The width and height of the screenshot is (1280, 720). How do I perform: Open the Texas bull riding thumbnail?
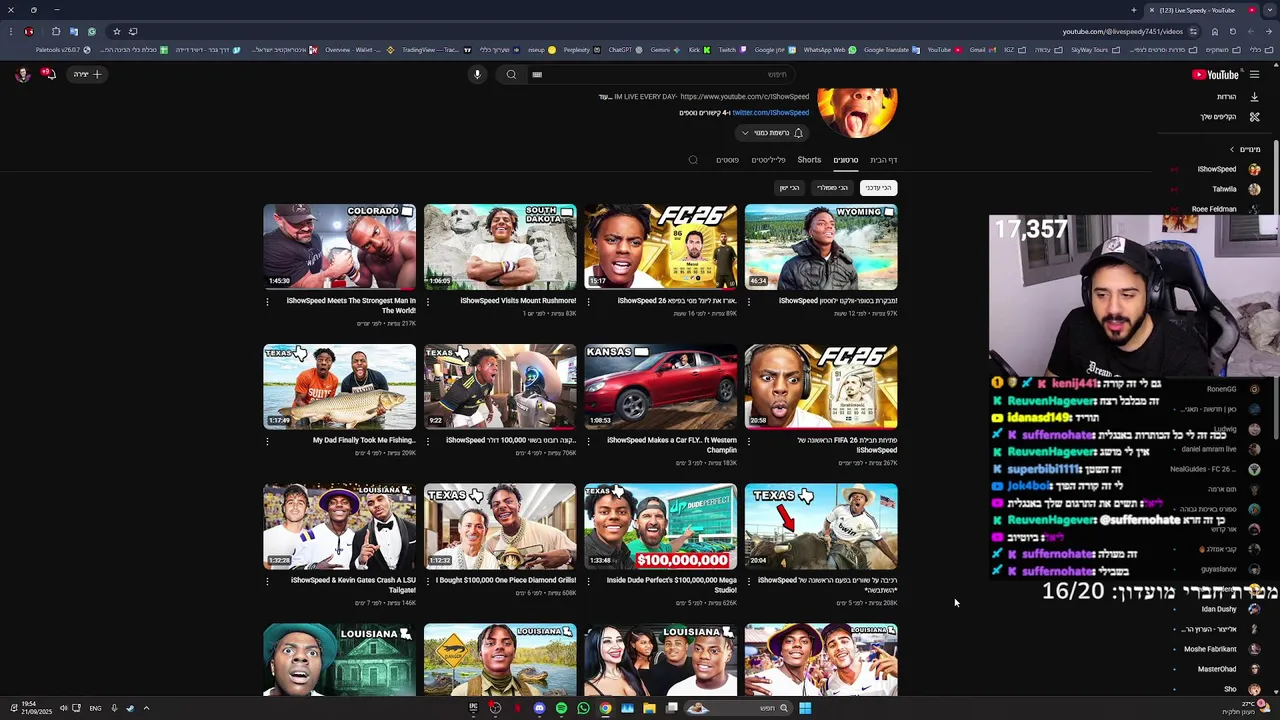click(821, 527)
